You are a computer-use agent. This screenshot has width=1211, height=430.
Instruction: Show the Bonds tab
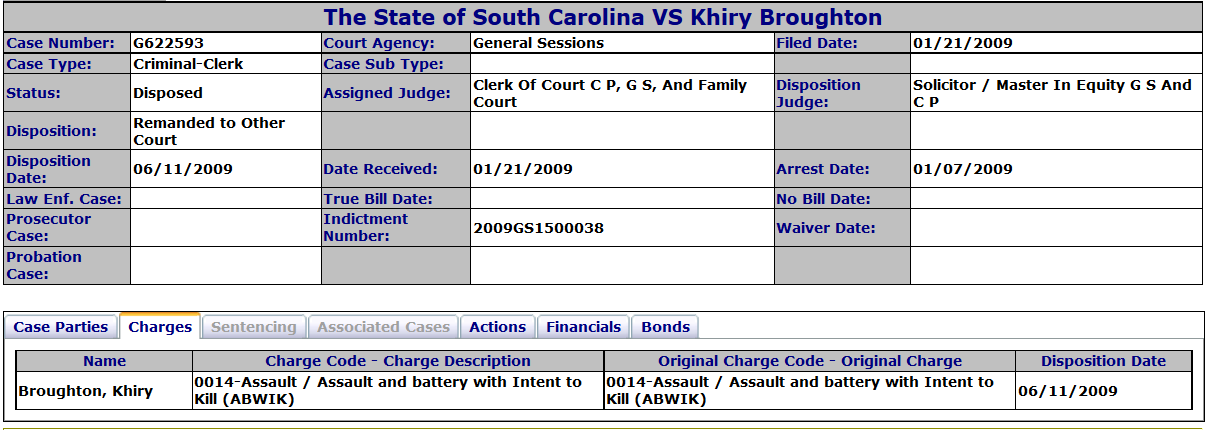tap(665, 327)
